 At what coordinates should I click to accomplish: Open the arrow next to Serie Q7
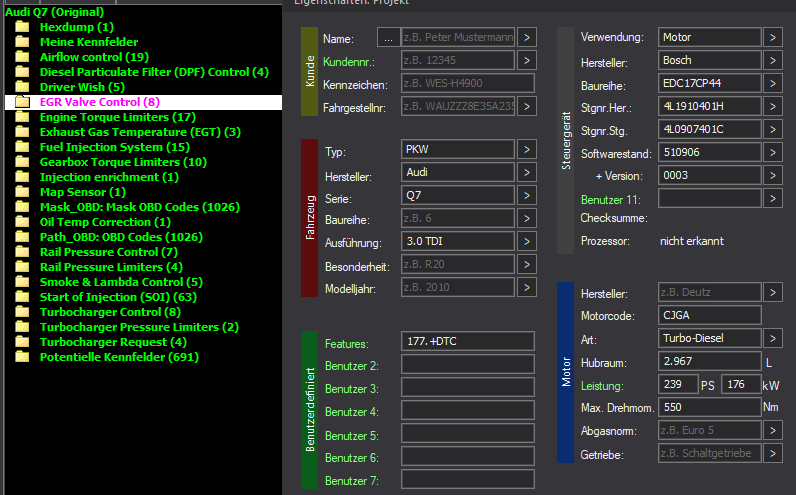click(527, 195)
